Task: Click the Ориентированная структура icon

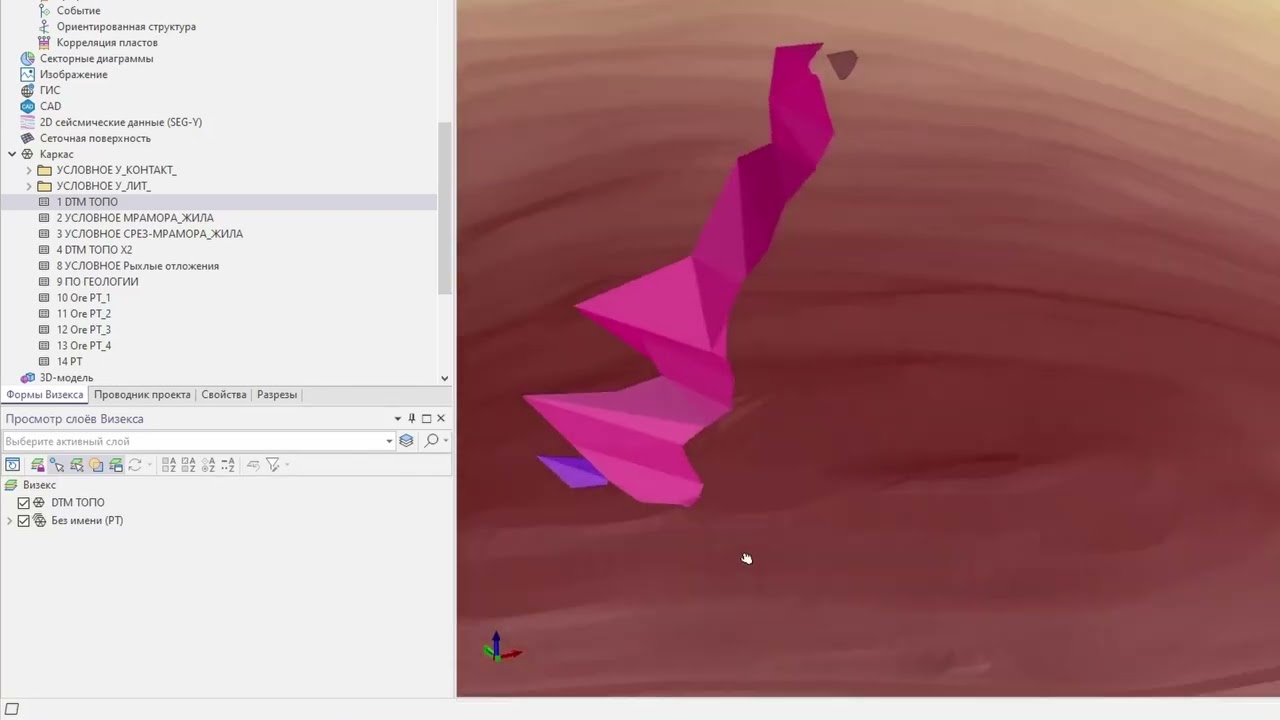Action: click(x=44, y=26)
